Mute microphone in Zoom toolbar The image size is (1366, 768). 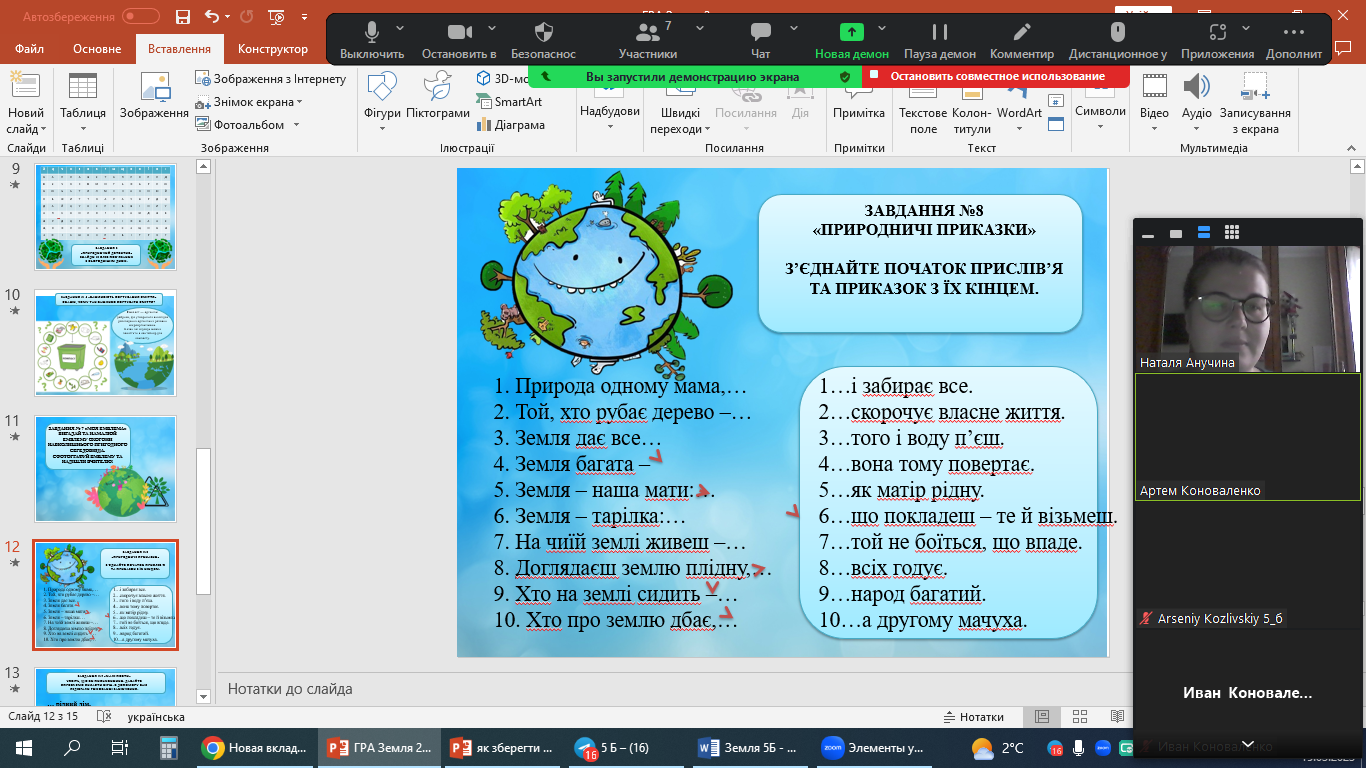(372, 39)
